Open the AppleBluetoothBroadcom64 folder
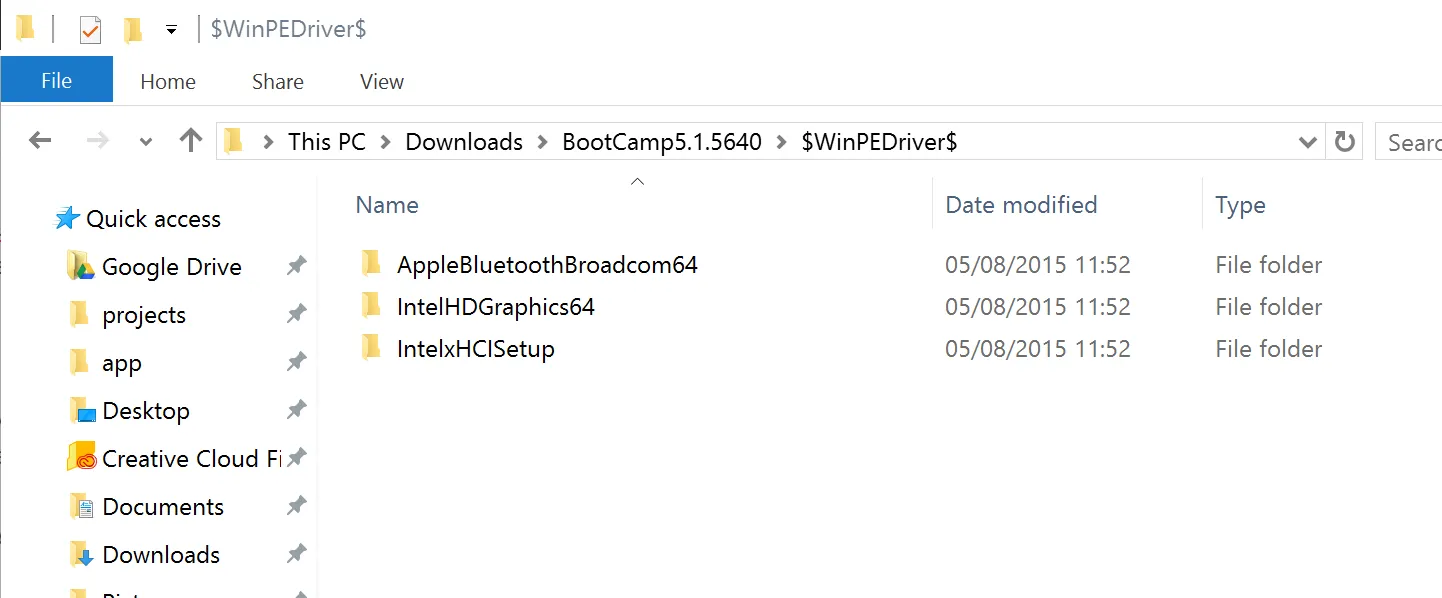The image size is (1442, 598). [547, 265]
